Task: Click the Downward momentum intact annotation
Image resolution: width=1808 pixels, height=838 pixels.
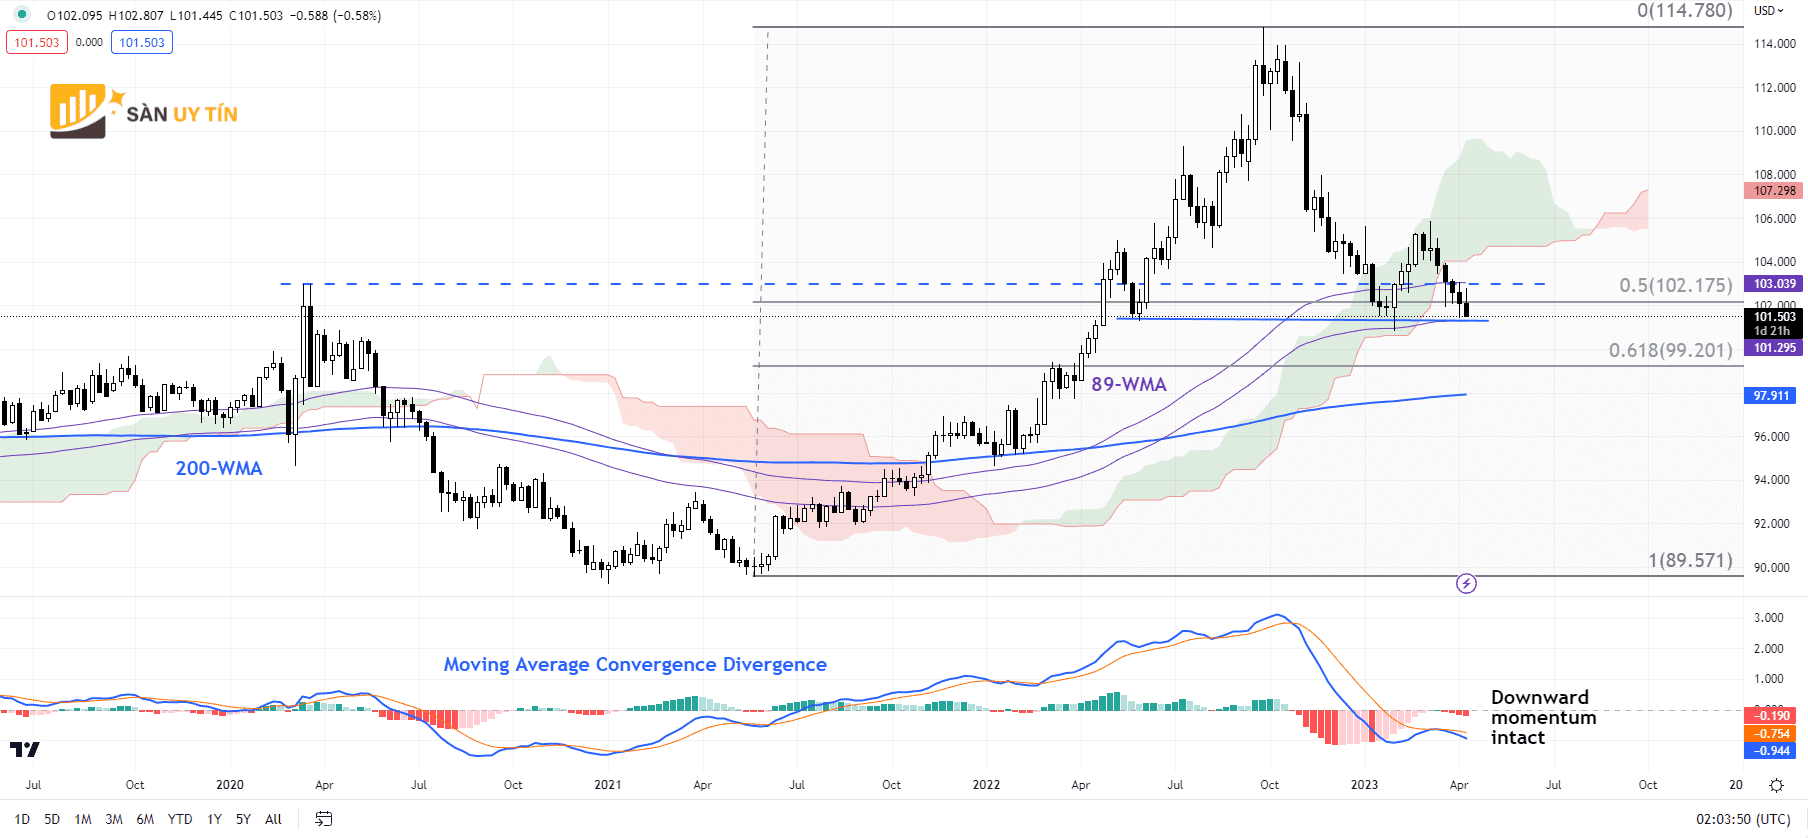Action: pyautogui.click(x=1543, y=717)
